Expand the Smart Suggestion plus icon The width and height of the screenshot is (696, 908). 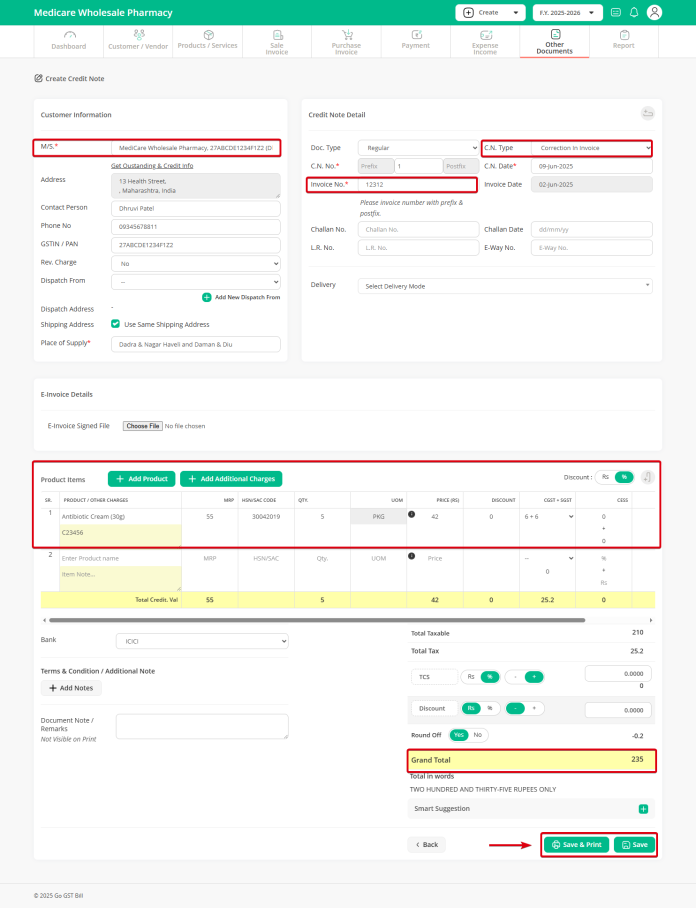(643, 808)
